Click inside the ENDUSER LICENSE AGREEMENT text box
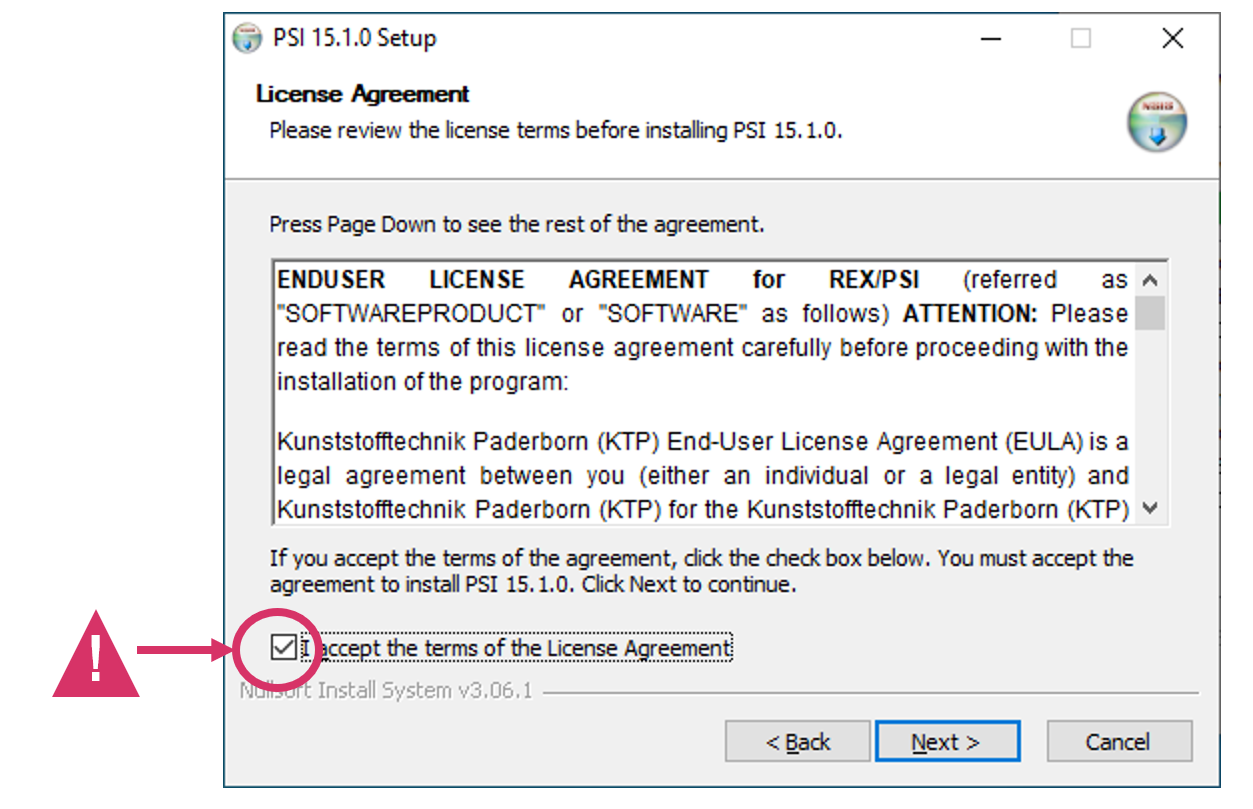This screenshot has width=1253, height=809. [x=704, y=394]
